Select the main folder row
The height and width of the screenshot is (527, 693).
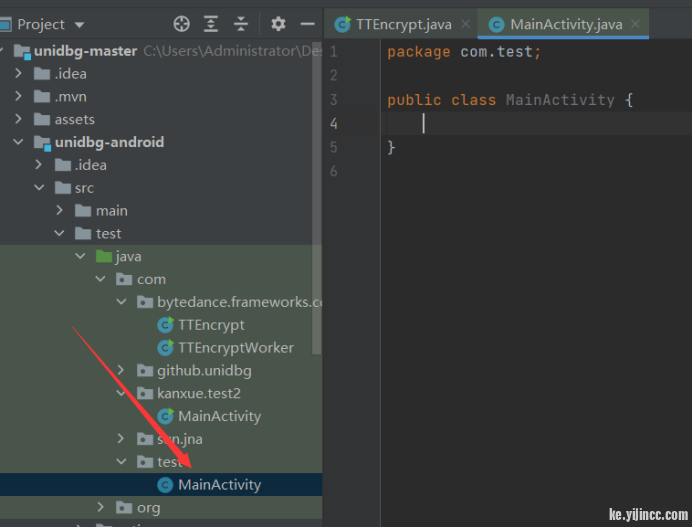click(161, 210)
